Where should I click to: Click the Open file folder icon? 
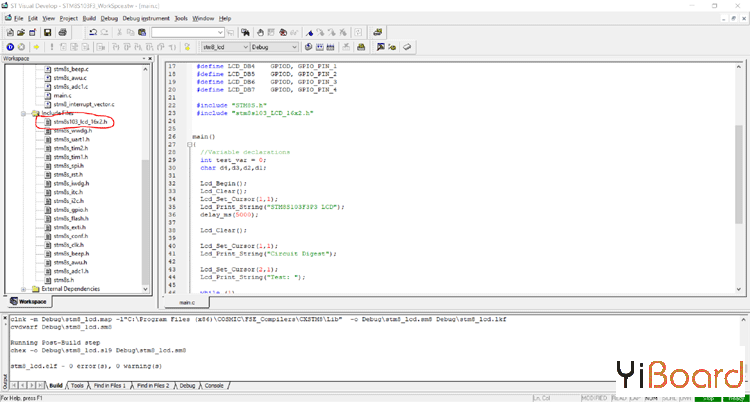tap(21, 33)
